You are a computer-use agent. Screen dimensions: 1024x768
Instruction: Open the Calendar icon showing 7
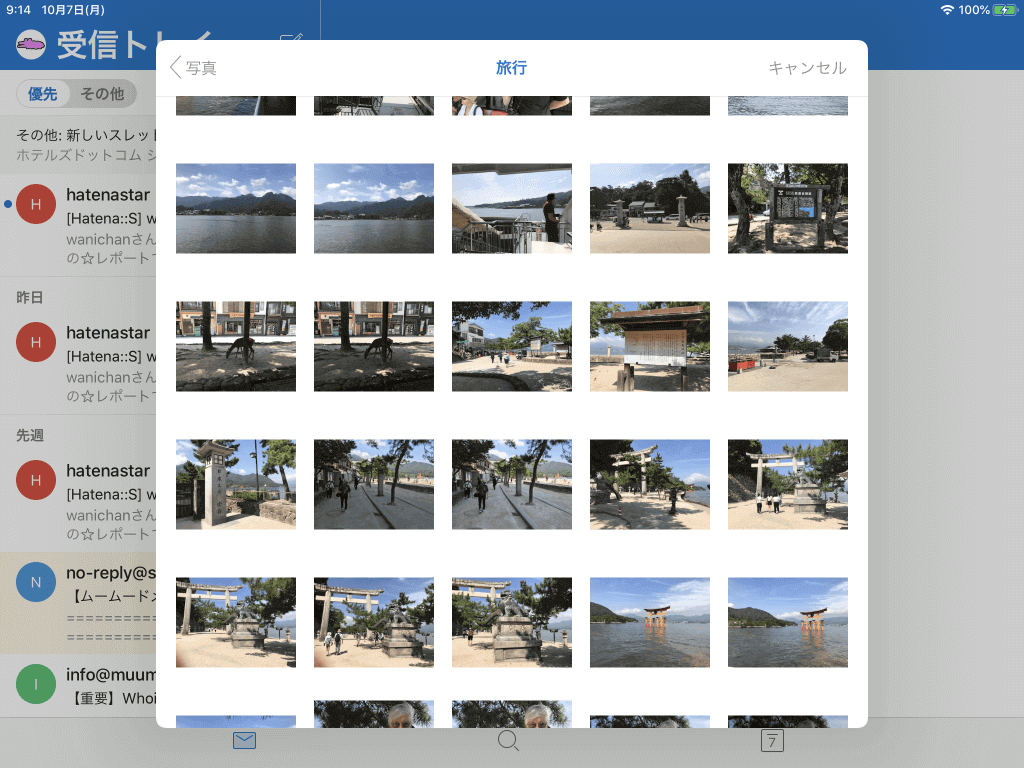tap(772, 740)
